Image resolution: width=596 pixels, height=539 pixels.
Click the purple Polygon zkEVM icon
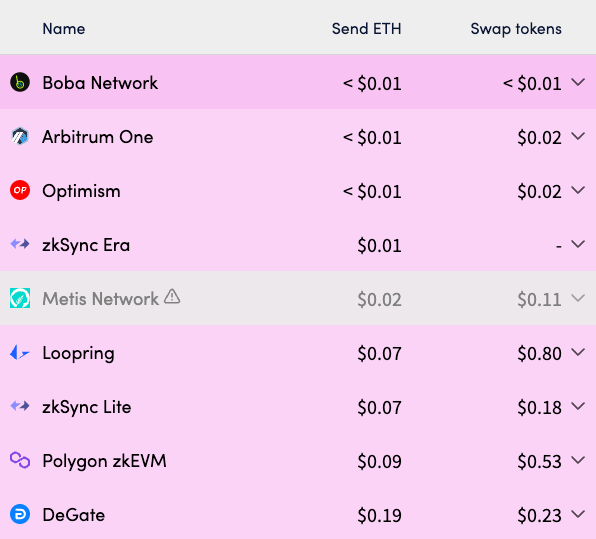(20, 460)
